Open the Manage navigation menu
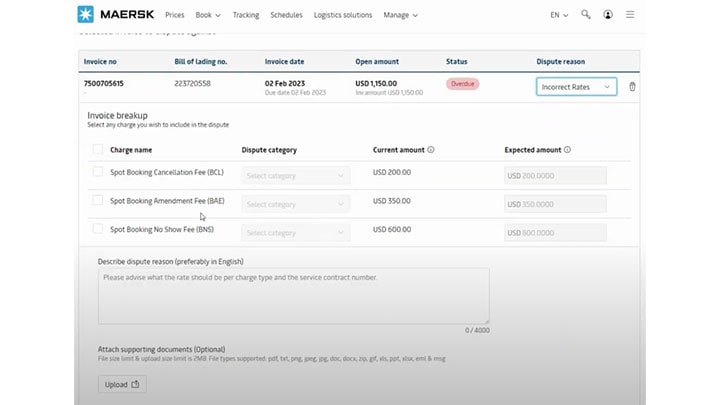Image resolution: width=720 pixels, height=405 pixels. point(400,16)
